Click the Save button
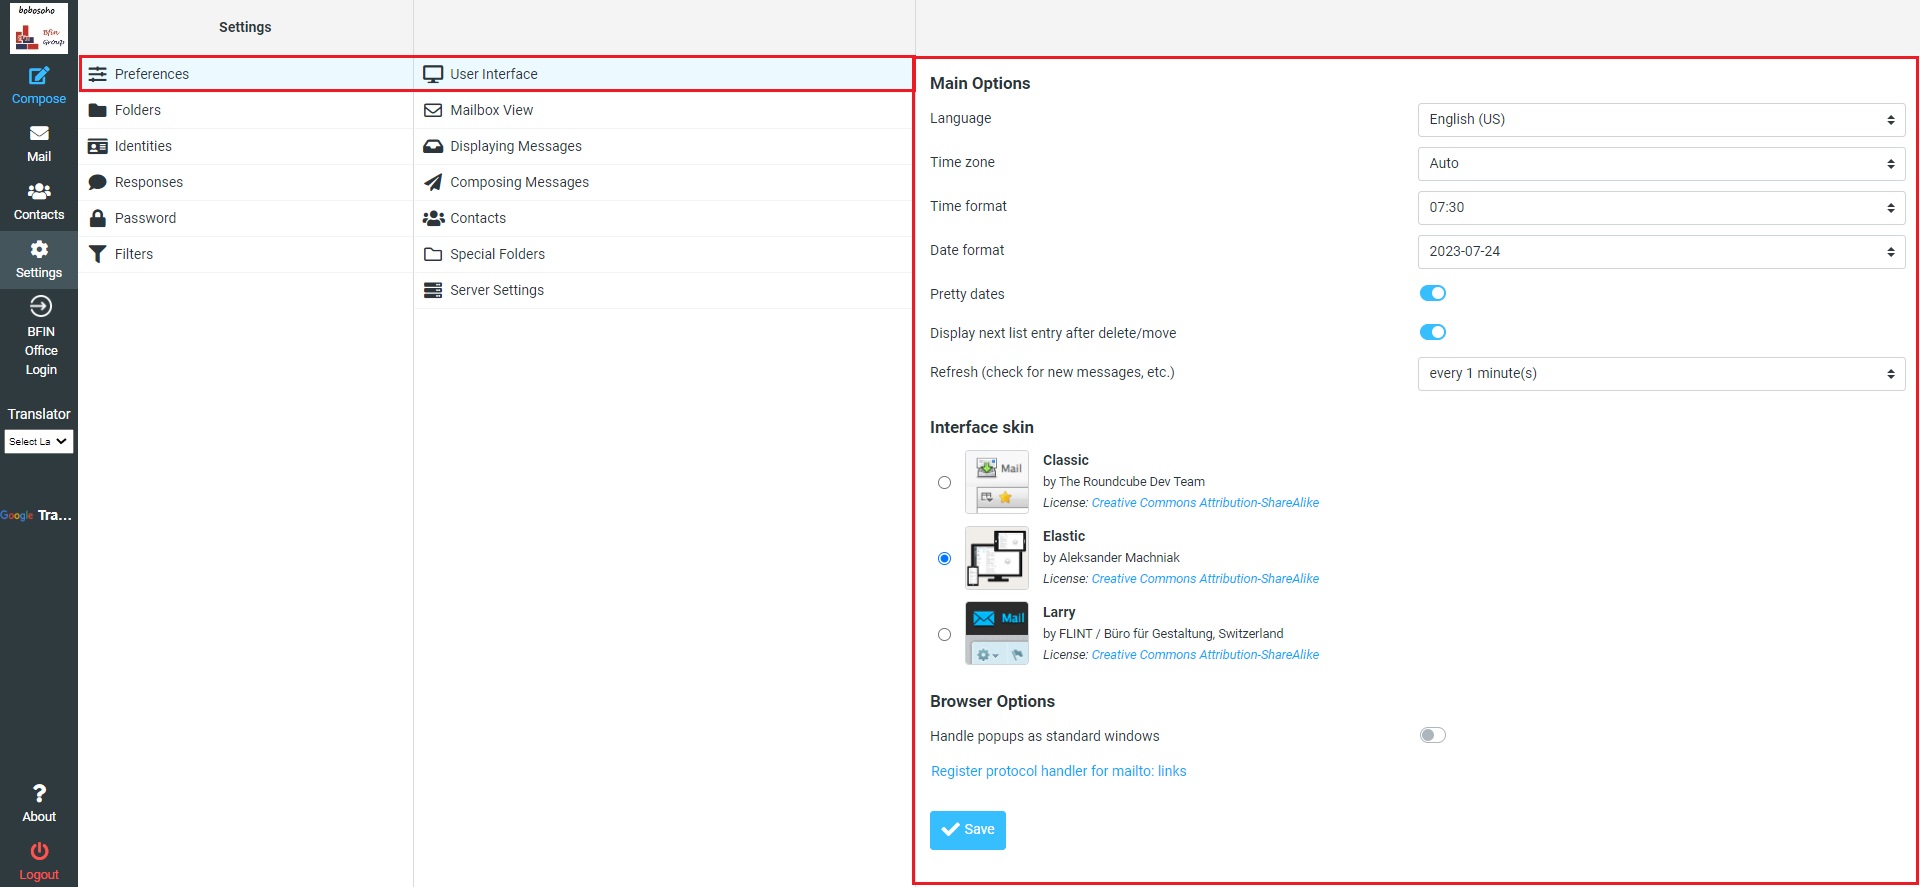 point(967,830)
